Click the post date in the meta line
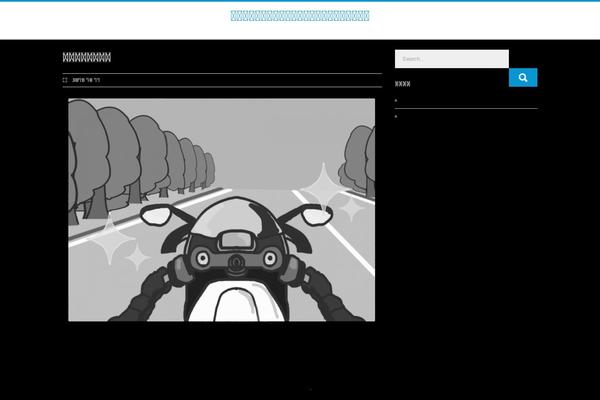600x400 pixels. point(86,80)
